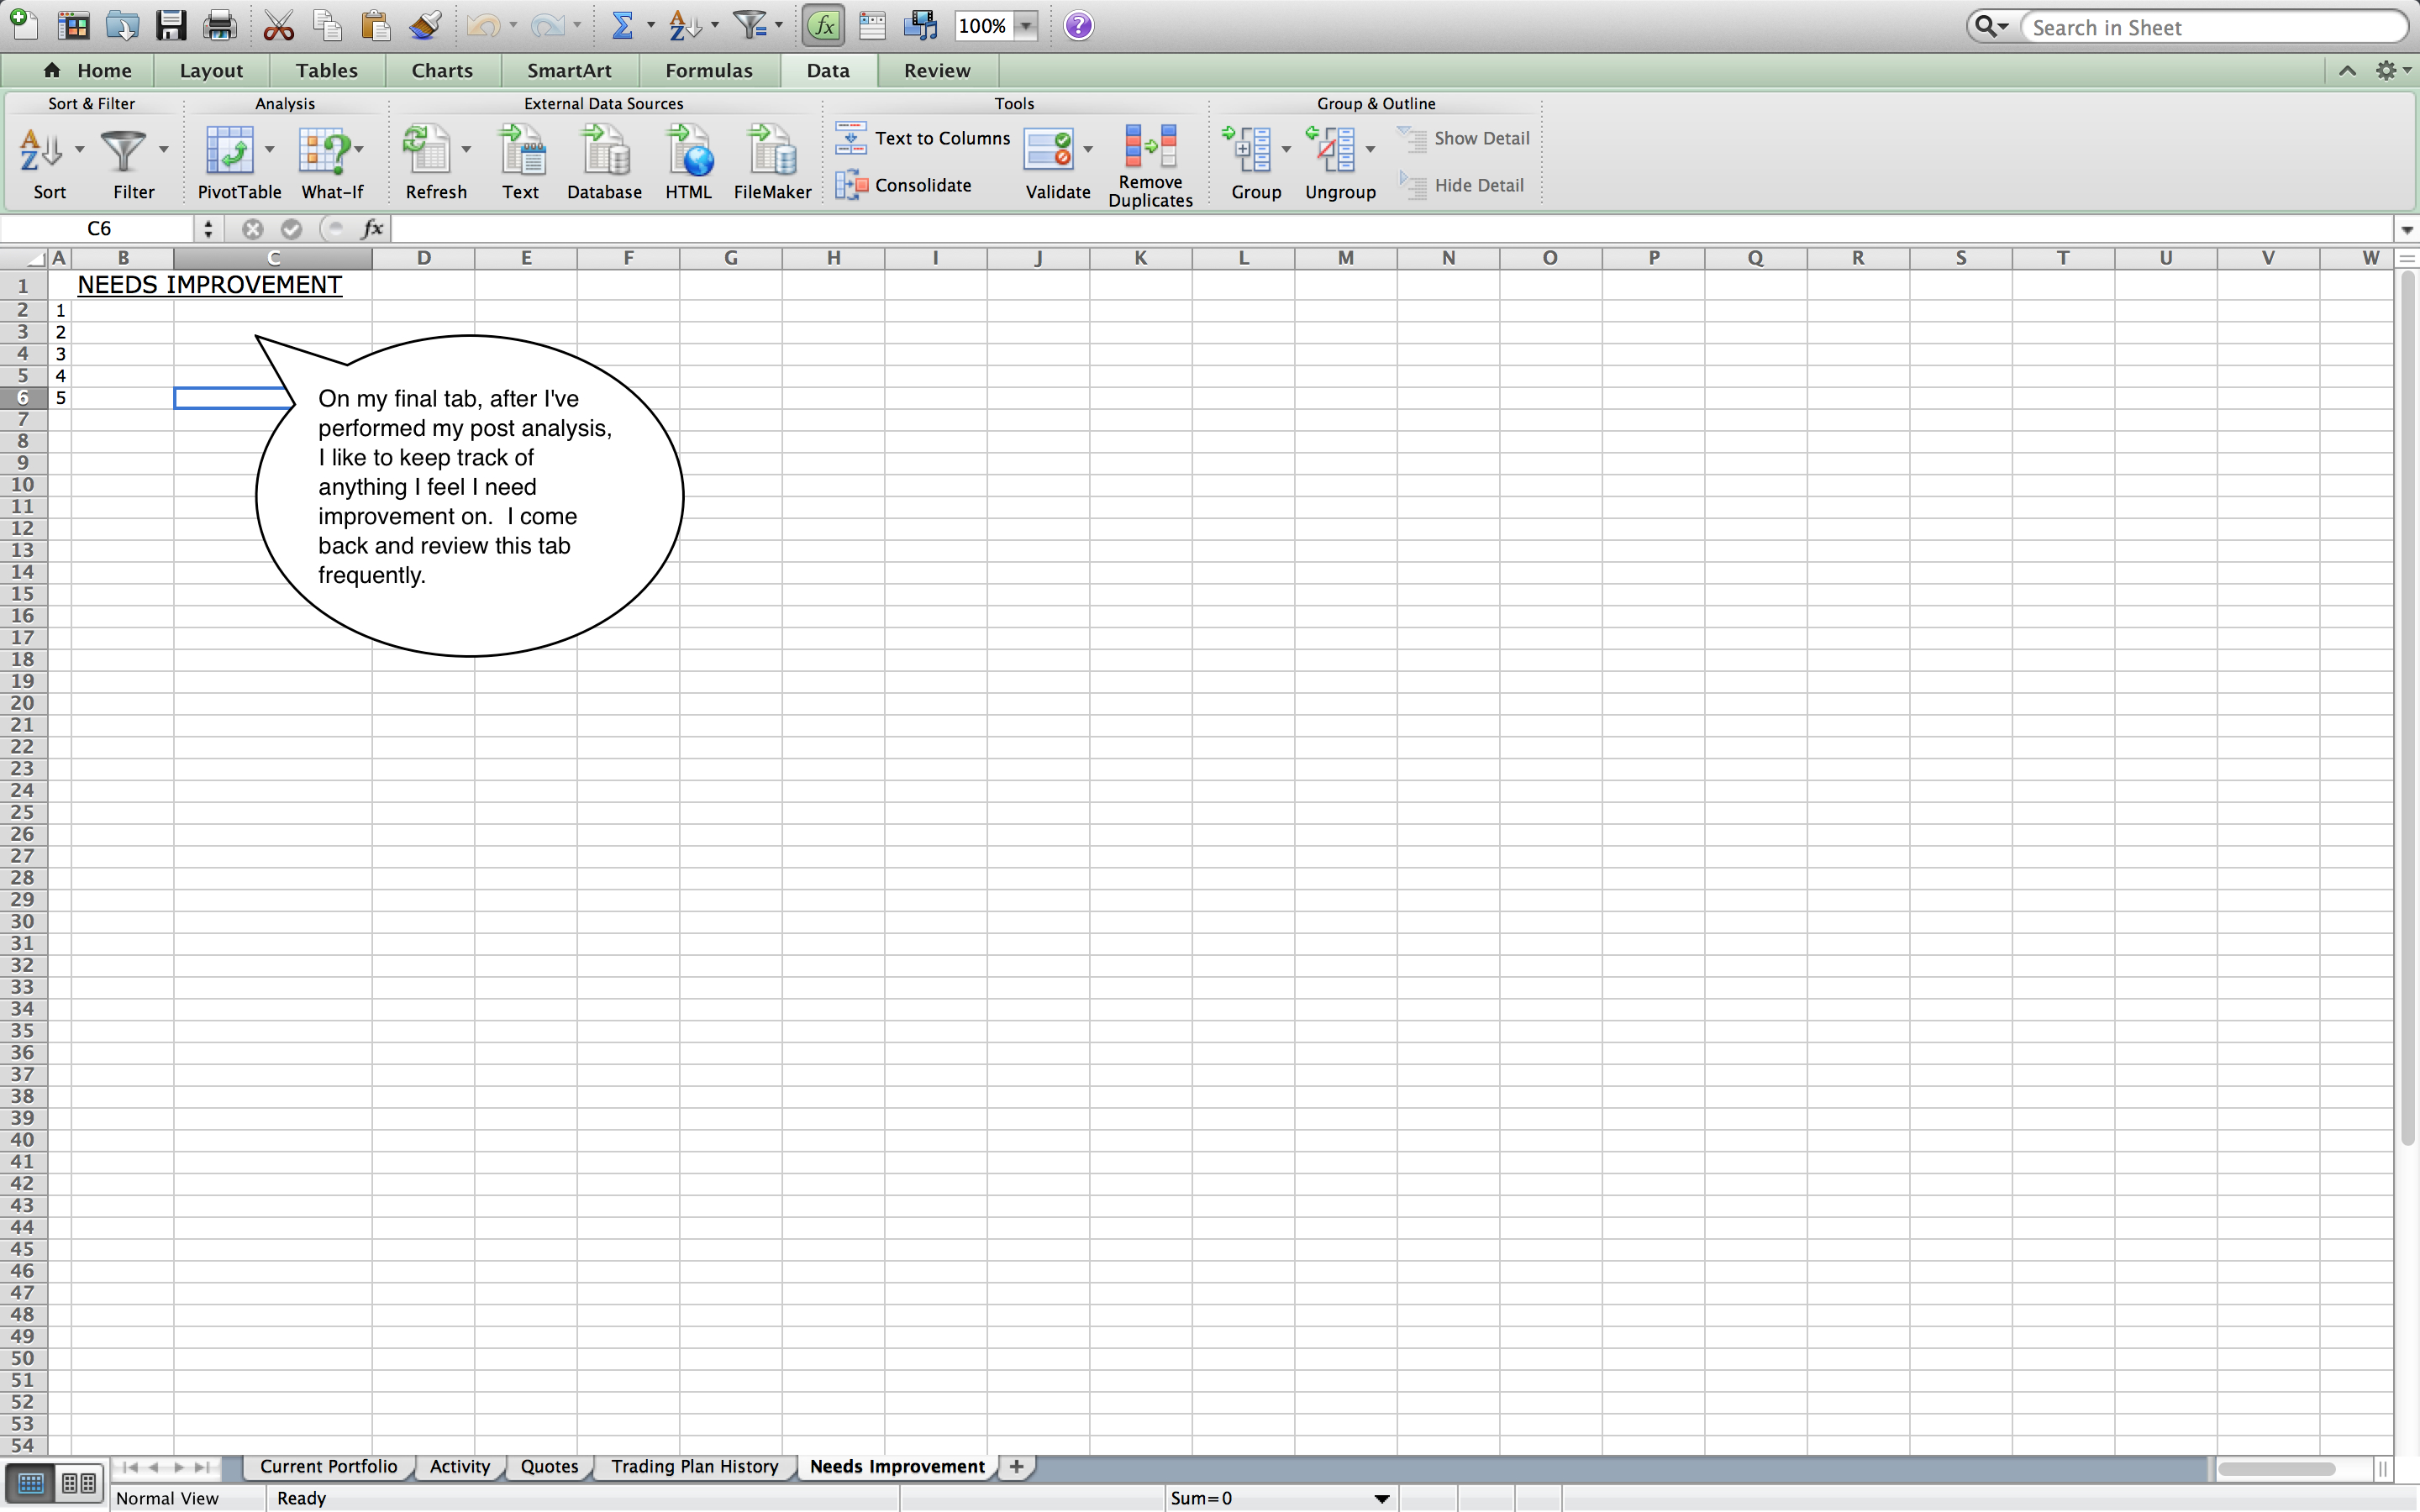
Task: Import data from HTML source
Action: click(689, 151)
